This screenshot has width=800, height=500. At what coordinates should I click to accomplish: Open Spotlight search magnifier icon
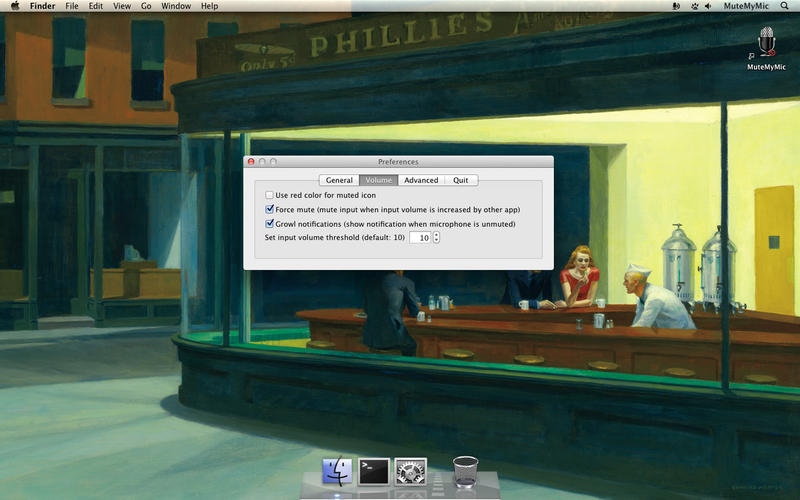point(784,6)
